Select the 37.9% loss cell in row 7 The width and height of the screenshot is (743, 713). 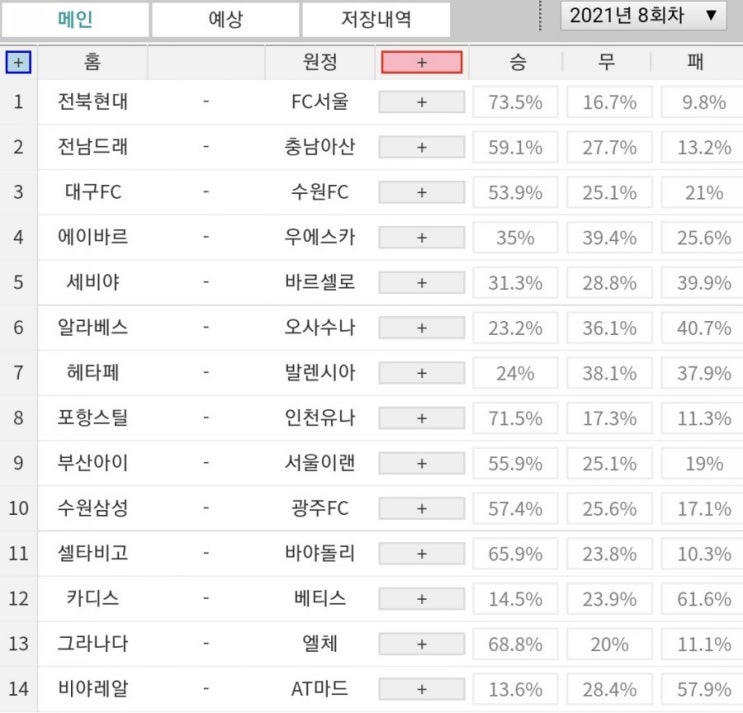tap(703, 373)
